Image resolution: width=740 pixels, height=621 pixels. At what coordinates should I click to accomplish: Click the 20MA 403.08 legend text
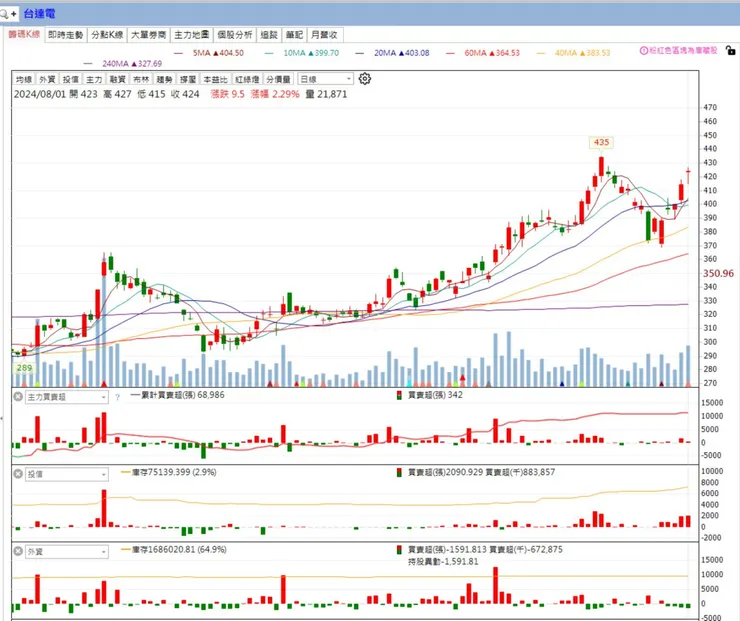402,53
